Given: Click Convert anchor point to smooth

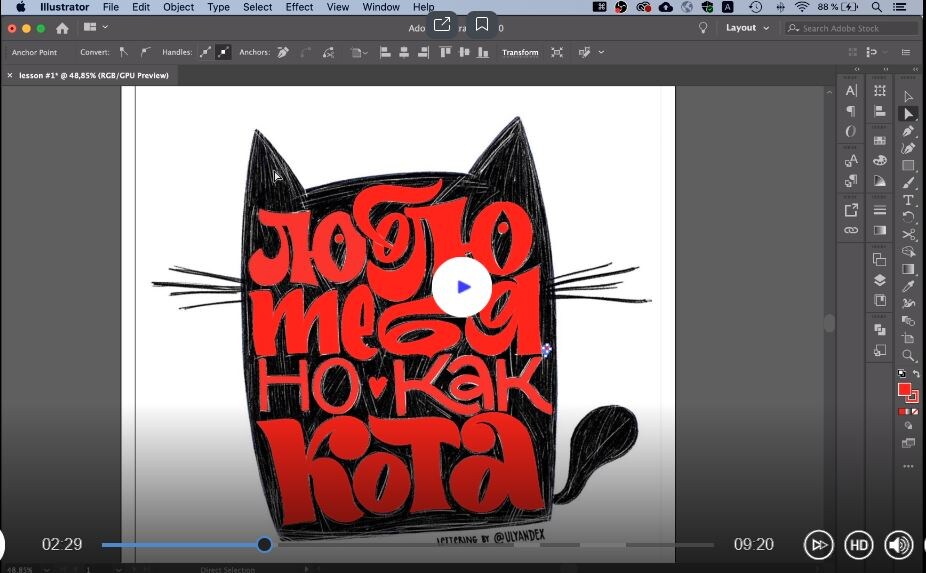Looking at the screenshot, I should tap(145, 52).
